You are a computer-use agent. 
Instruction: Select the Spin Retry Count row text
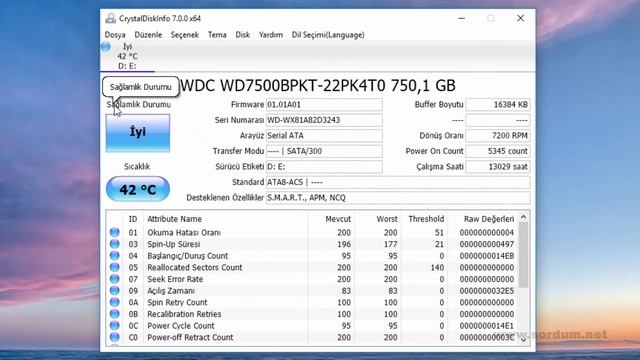[177, 302]
